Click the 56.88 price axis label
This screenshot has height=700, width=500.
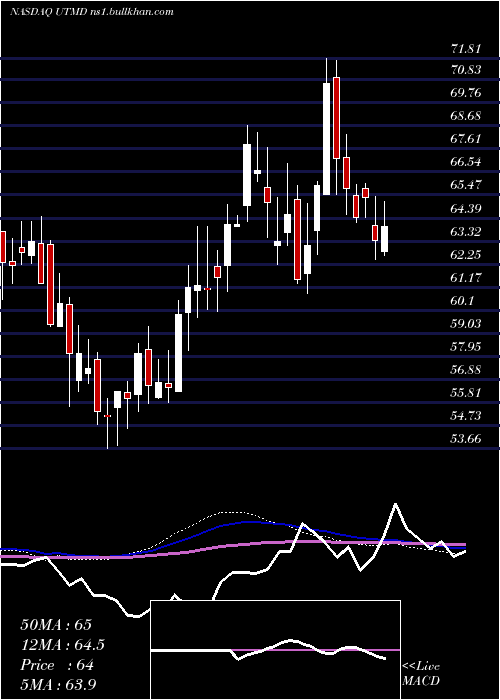pyautogui.click(x=466, y=369)
